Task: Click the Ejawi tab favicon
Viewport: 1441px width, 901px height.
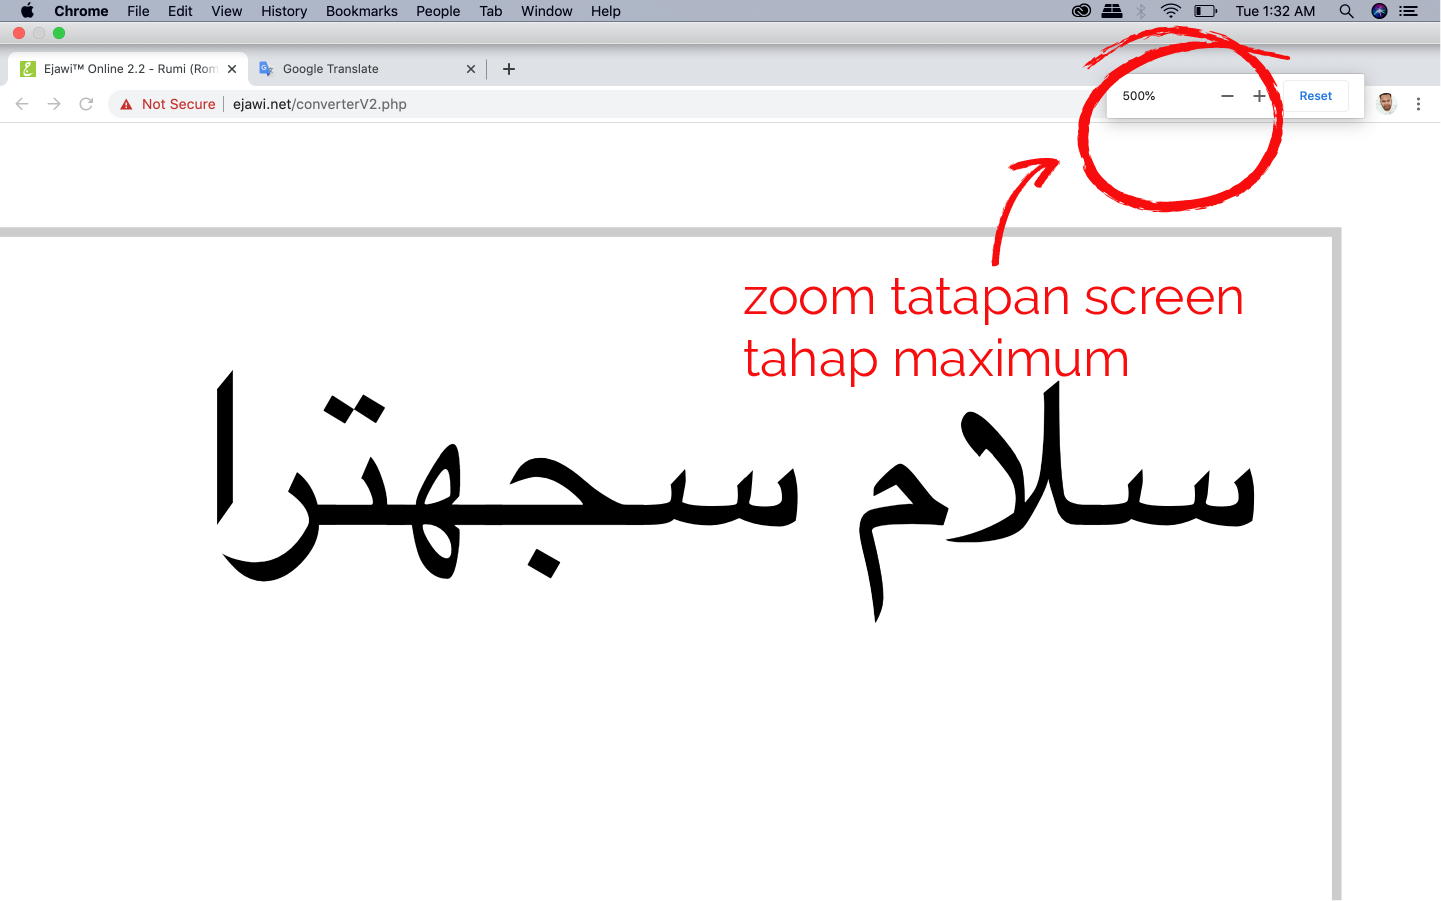Action: point(28,69)
